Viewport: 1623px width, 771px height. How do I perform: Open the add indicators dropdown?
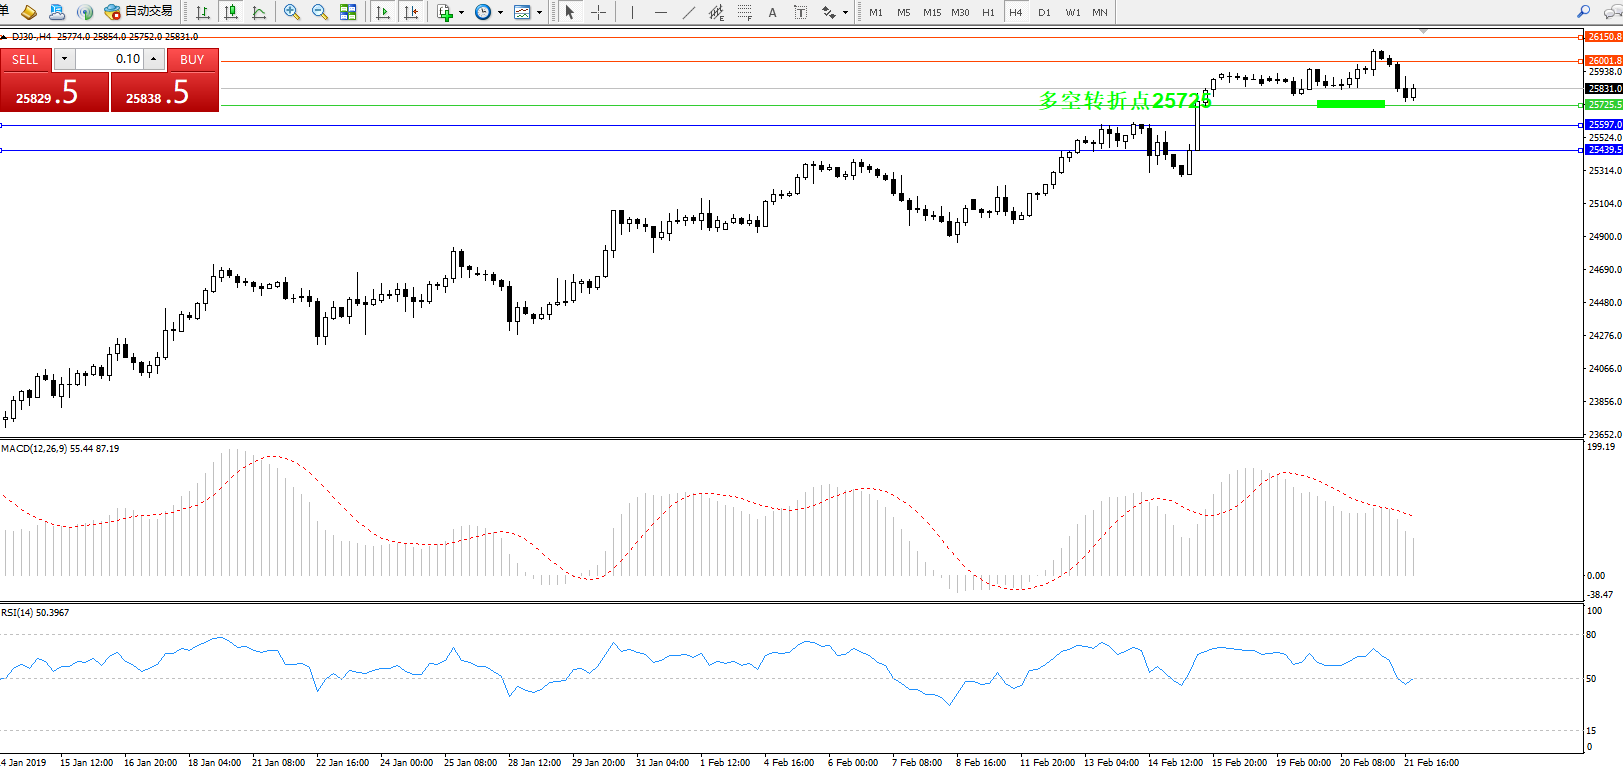tap(461, 12)
